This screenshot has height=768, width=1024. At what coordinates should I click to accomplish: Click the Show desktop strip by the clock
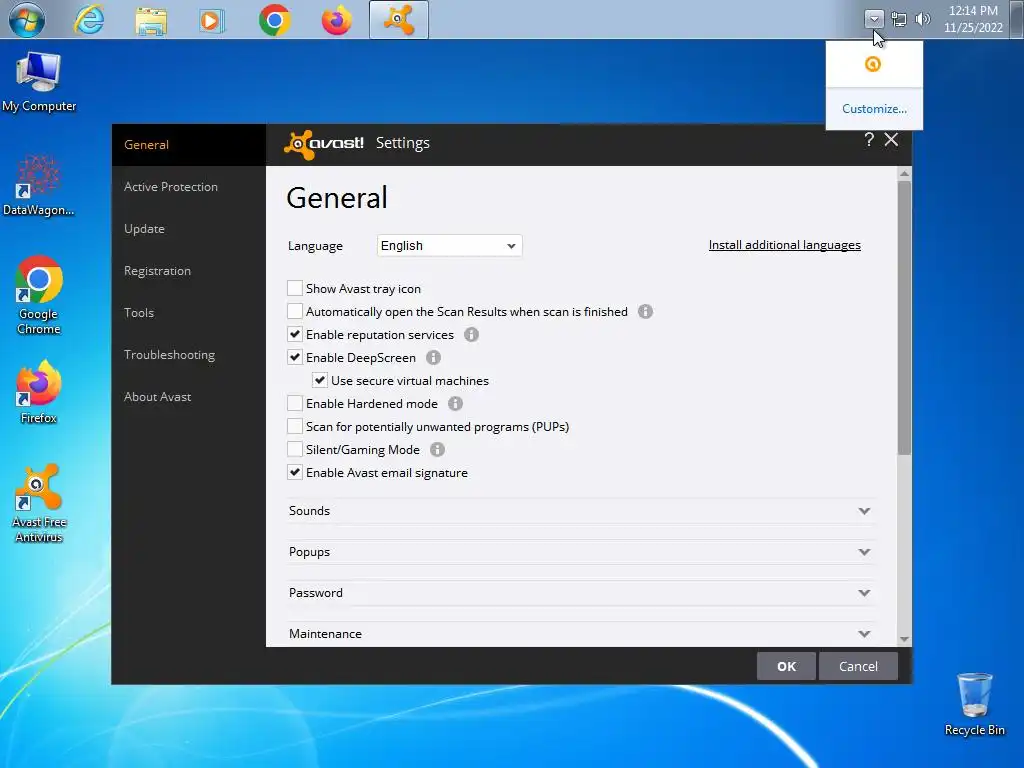click(x=1017, y=19)
